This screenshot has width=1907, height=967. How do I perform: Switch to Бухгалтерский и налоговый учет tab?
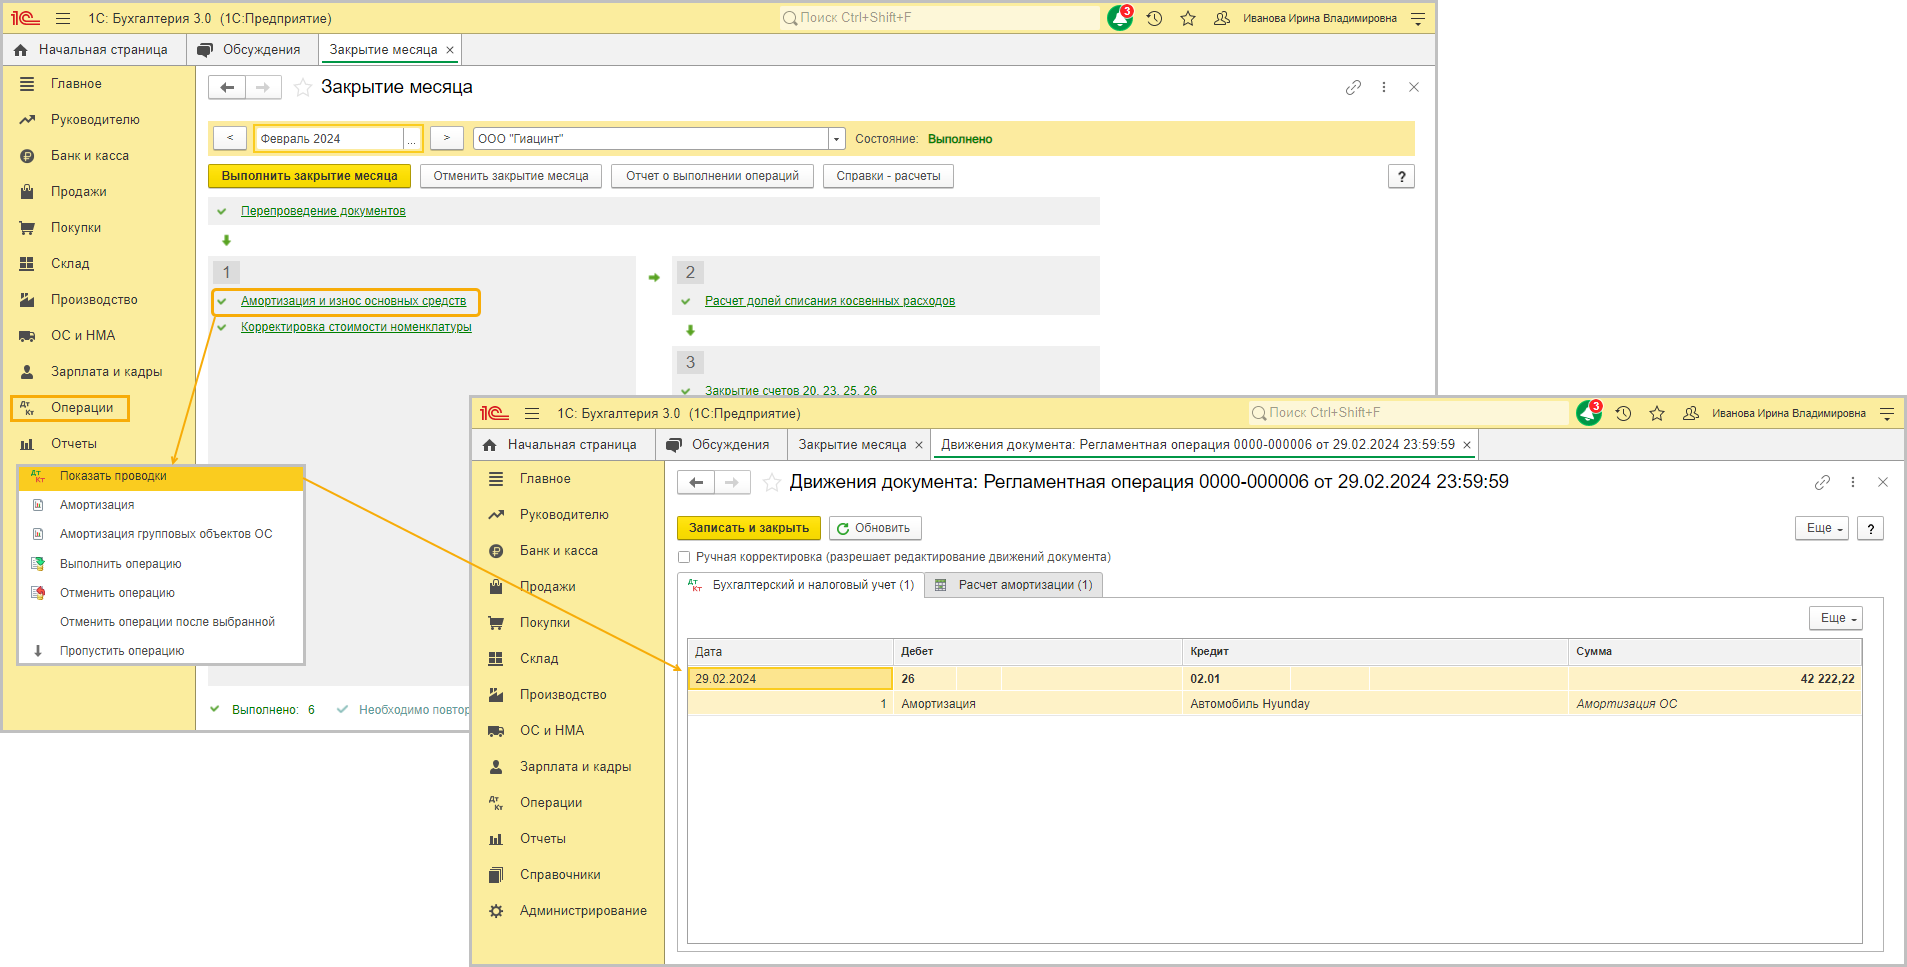801,585
